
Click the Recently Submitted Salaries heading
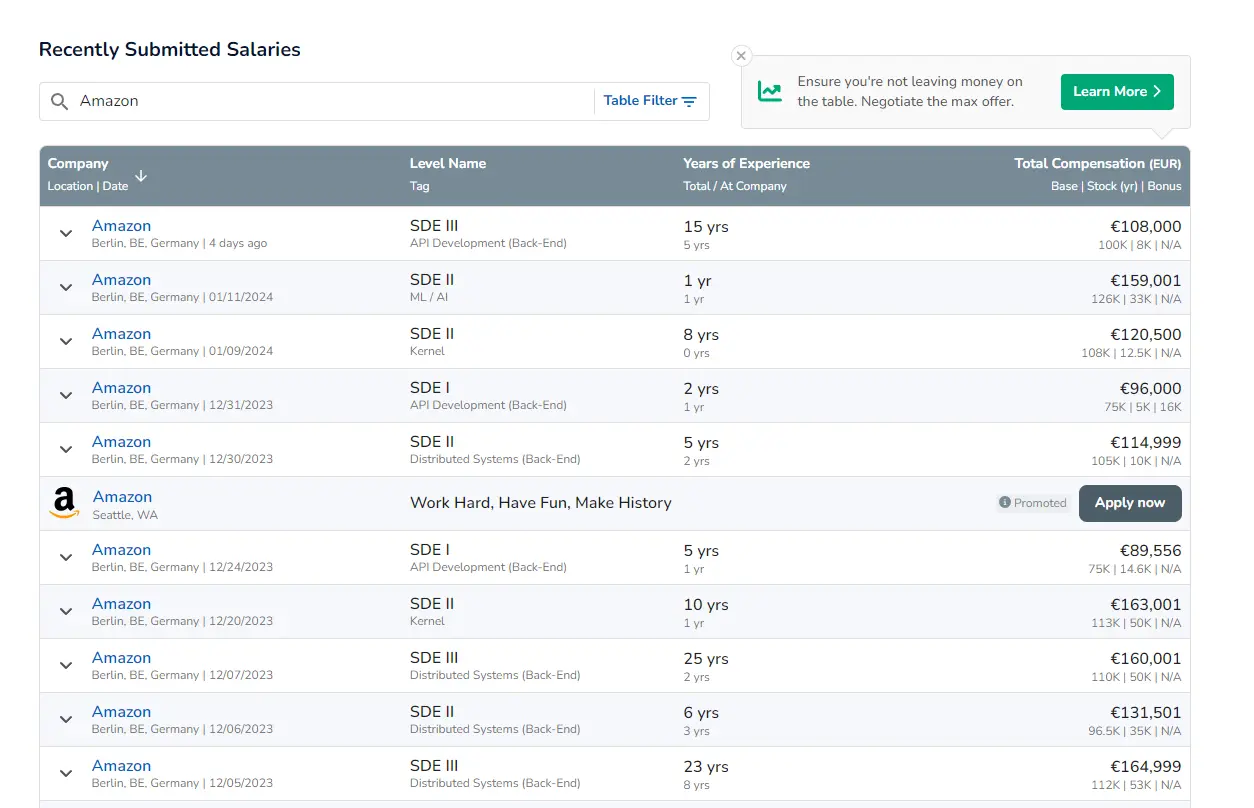click(170, 50)
